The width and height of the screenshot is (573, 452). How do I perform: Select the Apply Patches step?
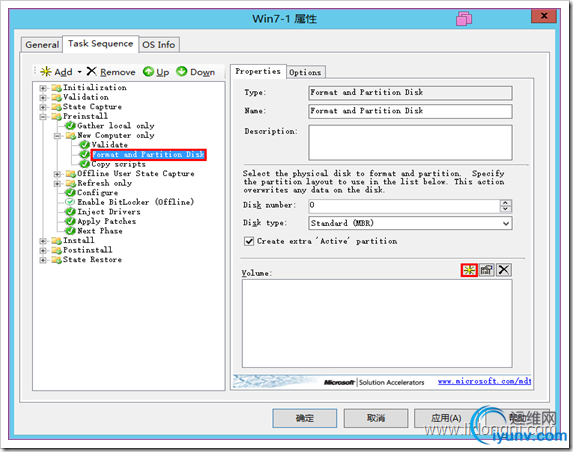click(x=106, y=221)
